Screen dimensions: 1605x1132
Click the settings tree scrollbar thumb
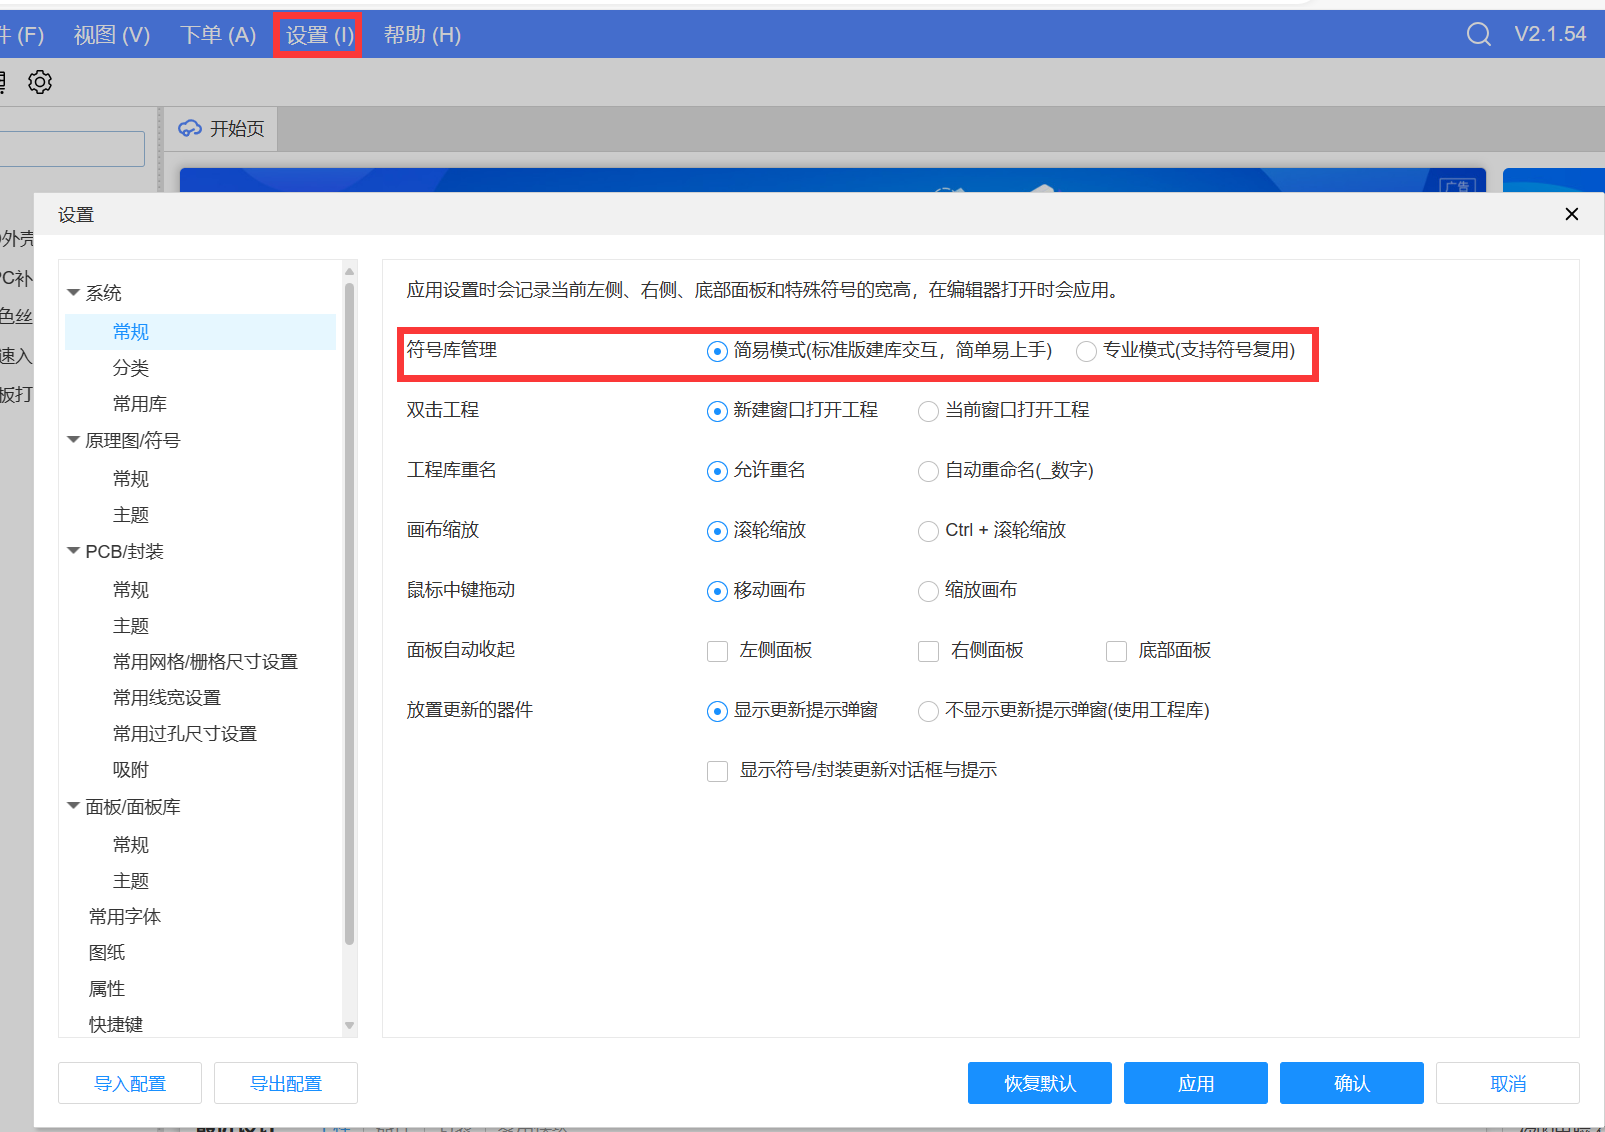point(349,614)
